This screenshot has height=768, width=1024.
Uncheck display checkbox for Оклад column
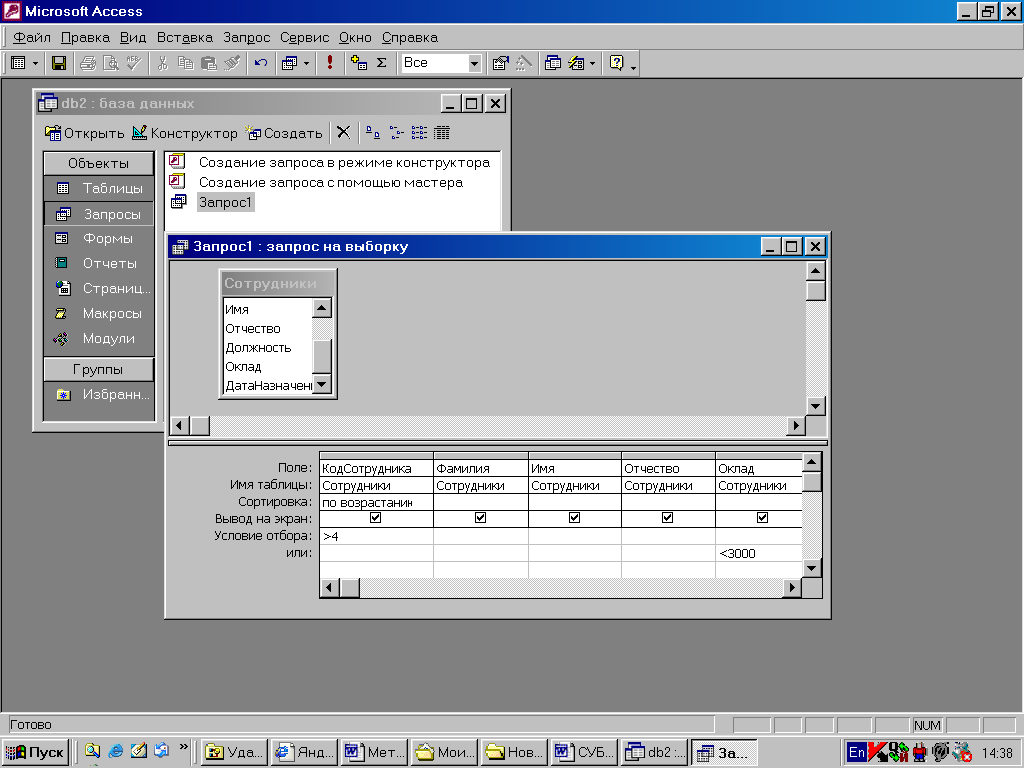(762, 518)
